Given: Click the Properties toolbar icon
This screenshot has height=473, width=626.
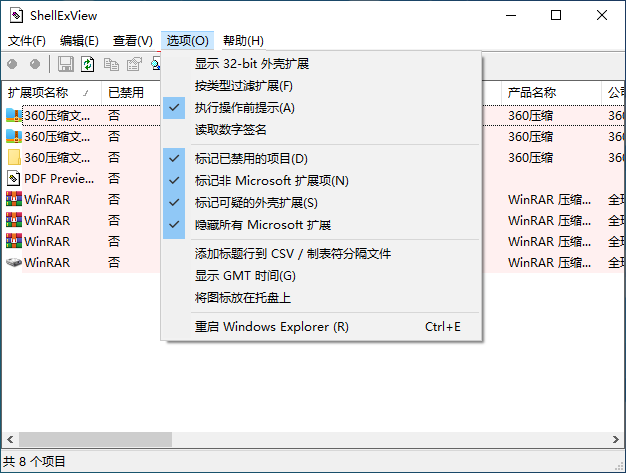Looking at the screenshot, I should coord(135,64).
